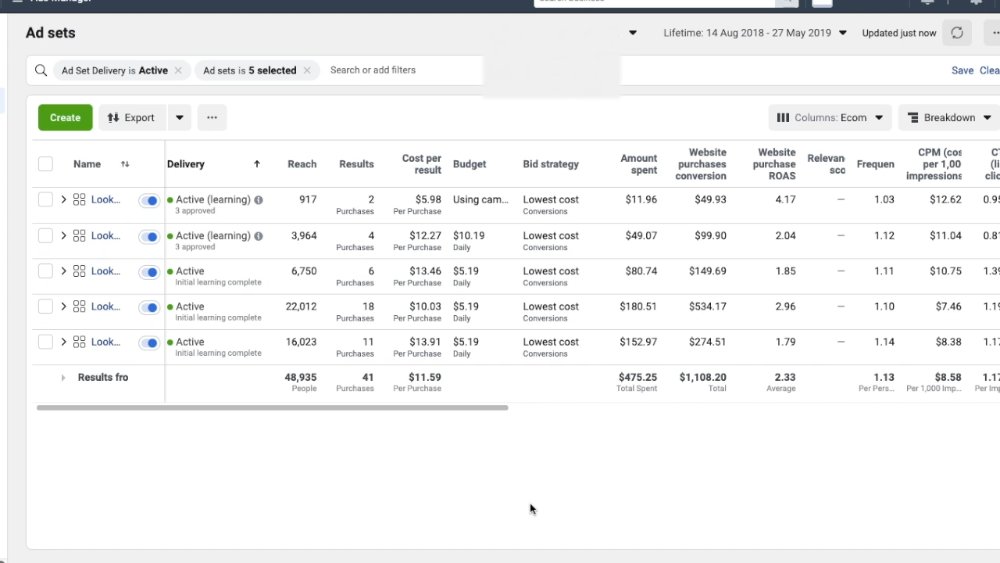Viewport: 1000px width, 563px height.
Task: Expand the ad set row with 6,750 reach
Action: tap(63, 271)
